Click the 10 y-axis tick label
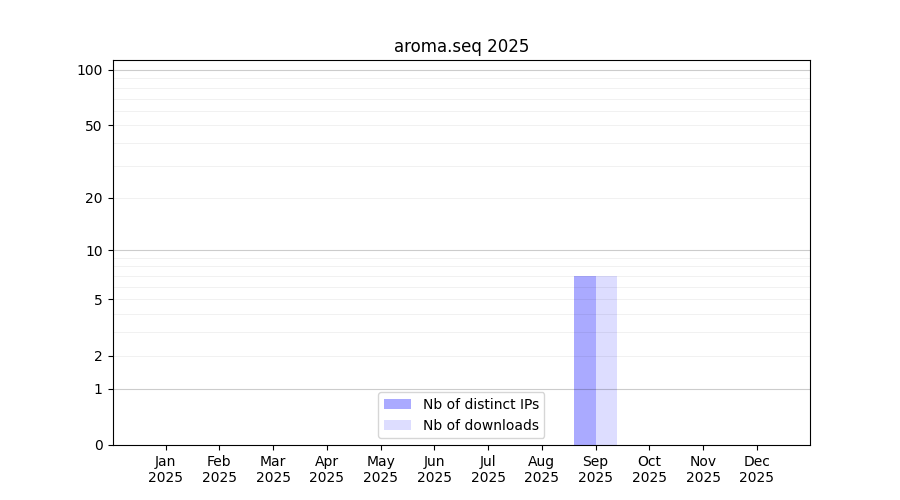Viewport: 900px width, 500px height. pyautogui.click(x=94, y=251)
